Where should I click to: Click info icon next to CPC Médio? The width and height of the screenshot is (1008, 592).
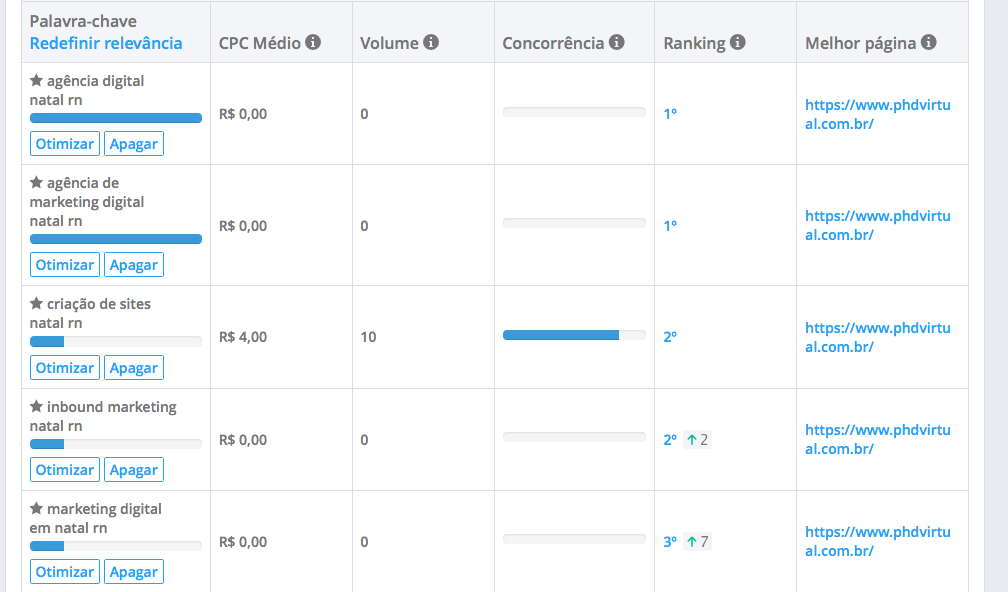[313, 42]
